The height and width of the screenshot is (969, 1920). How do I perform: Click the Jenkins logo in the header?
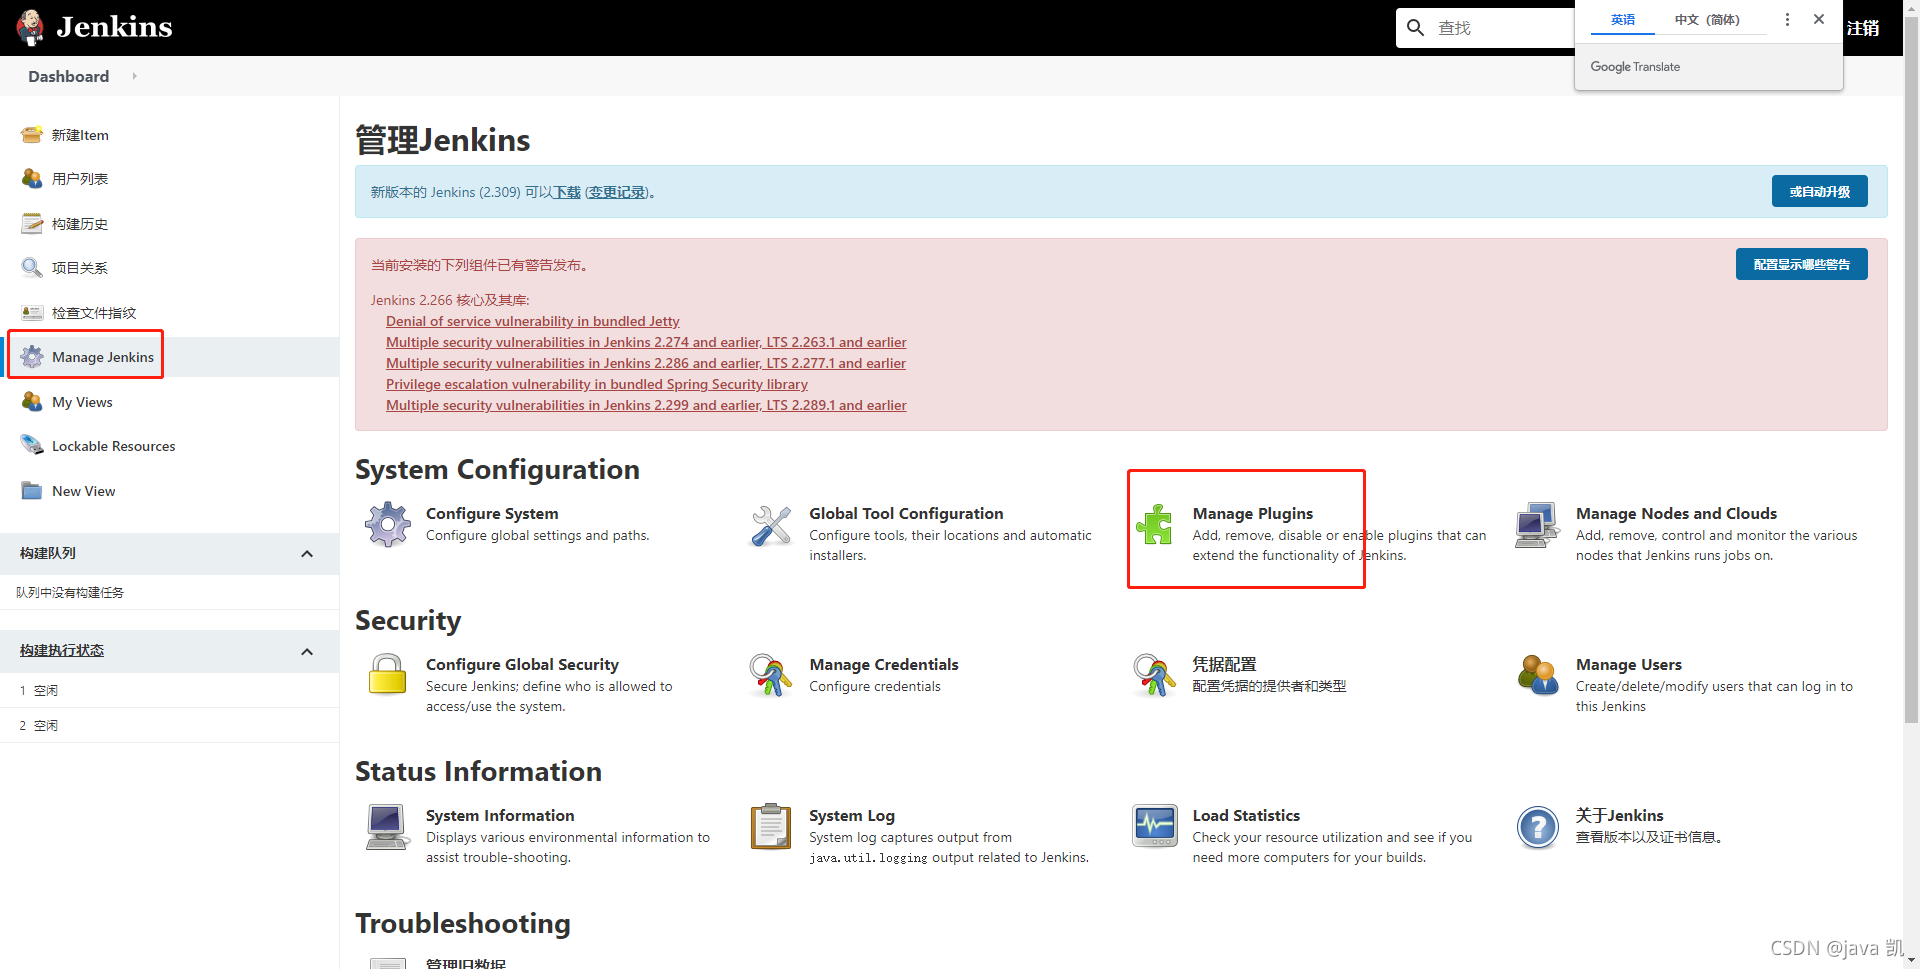coord(94,27)
